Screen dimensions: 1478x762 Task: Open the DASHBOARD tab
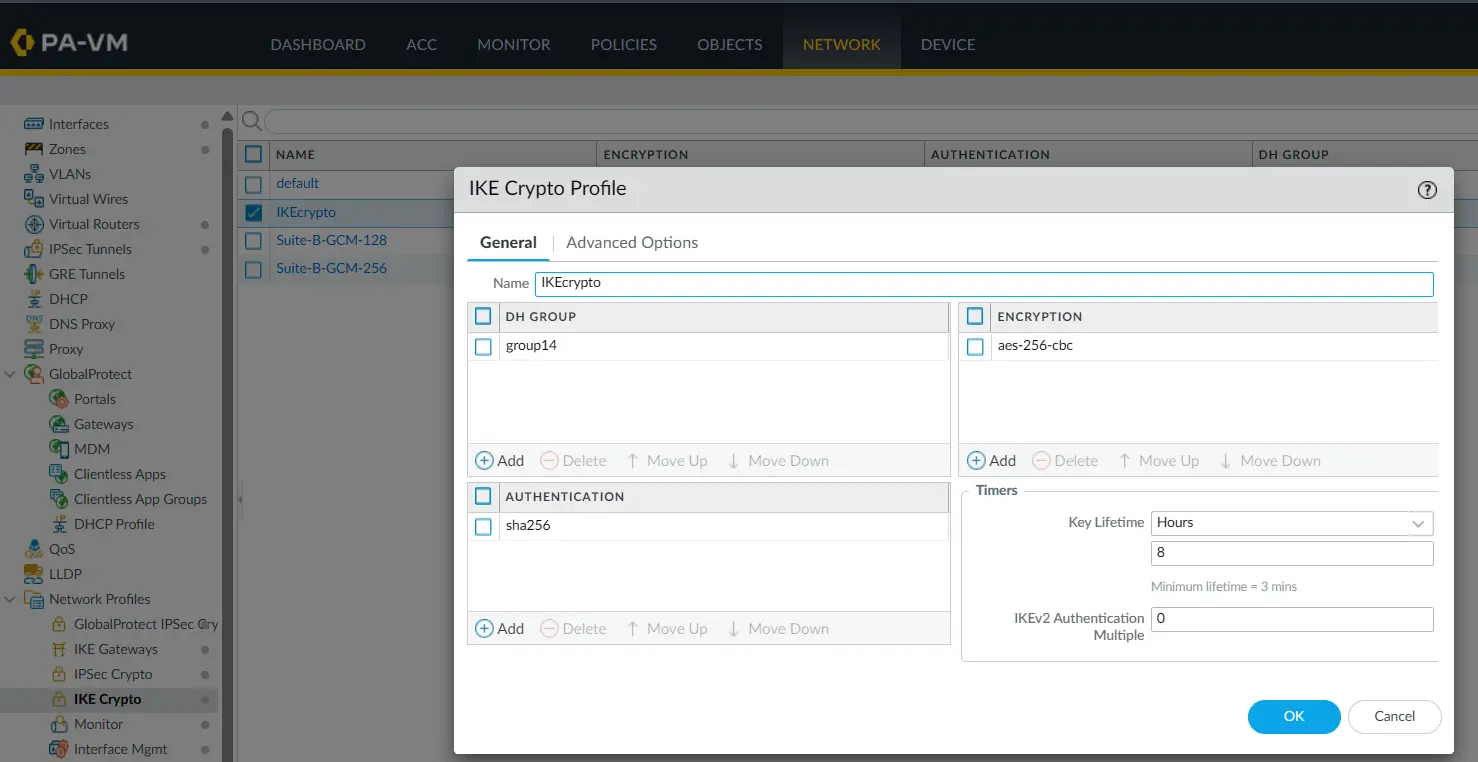(x=318, y=45)
